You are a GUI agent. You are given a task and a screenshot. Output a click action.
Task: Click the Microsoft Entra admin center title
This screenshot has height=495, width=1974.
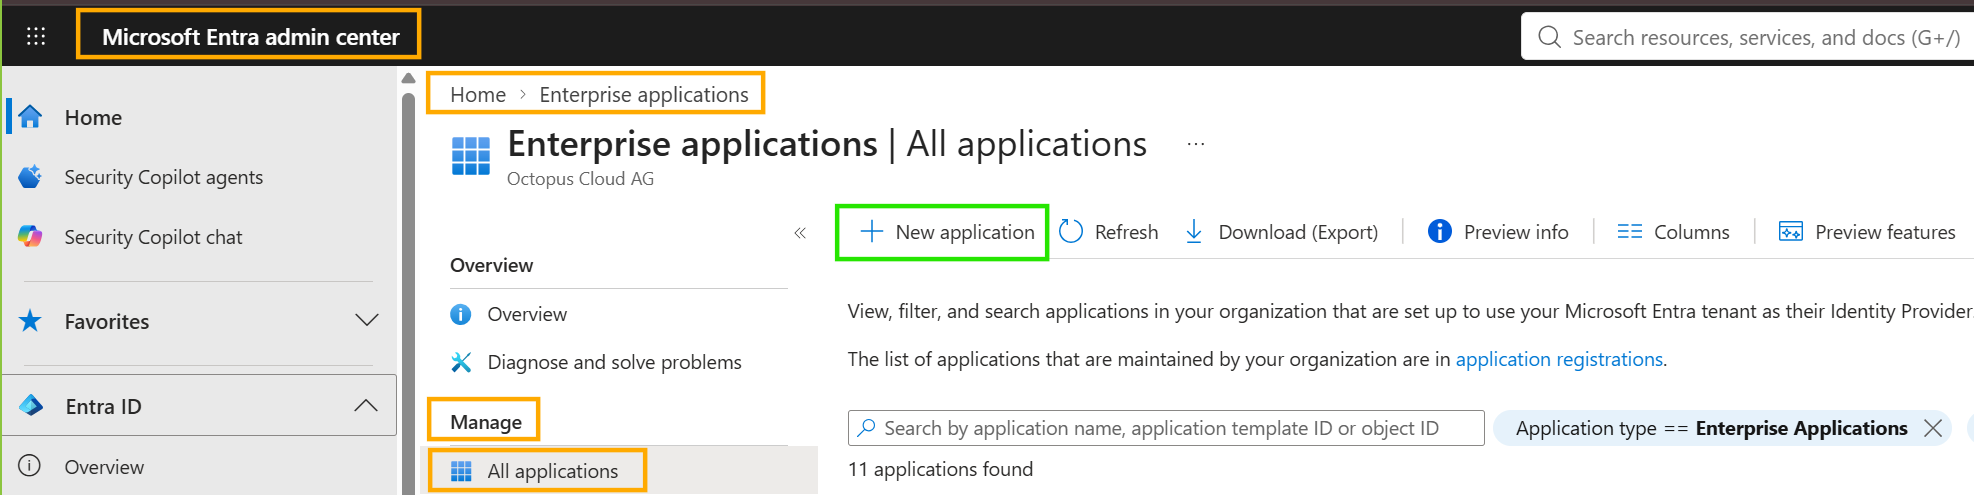coord(250,36)
